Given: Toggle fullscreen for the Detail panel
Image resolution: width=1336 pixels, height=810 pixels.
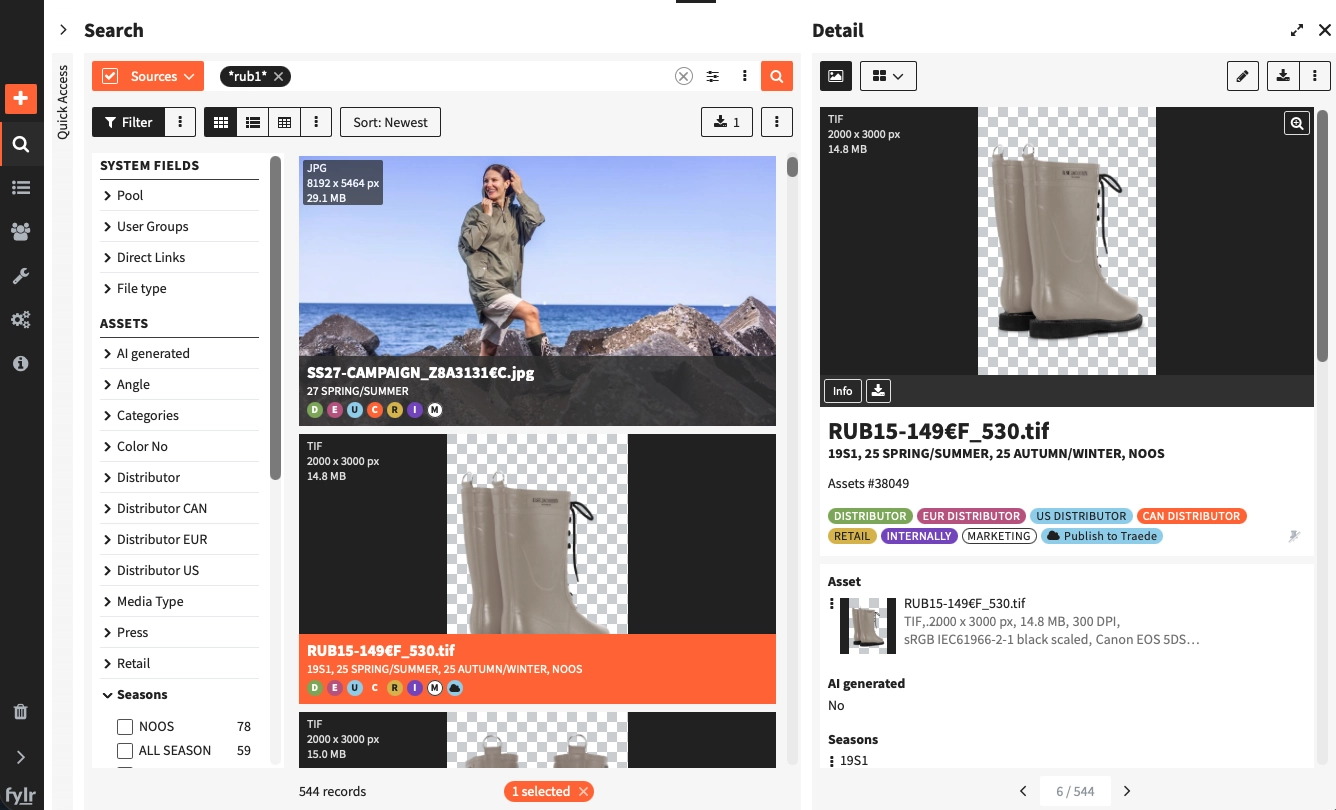Looking at the screenshot, I should tap(1297, 30).
